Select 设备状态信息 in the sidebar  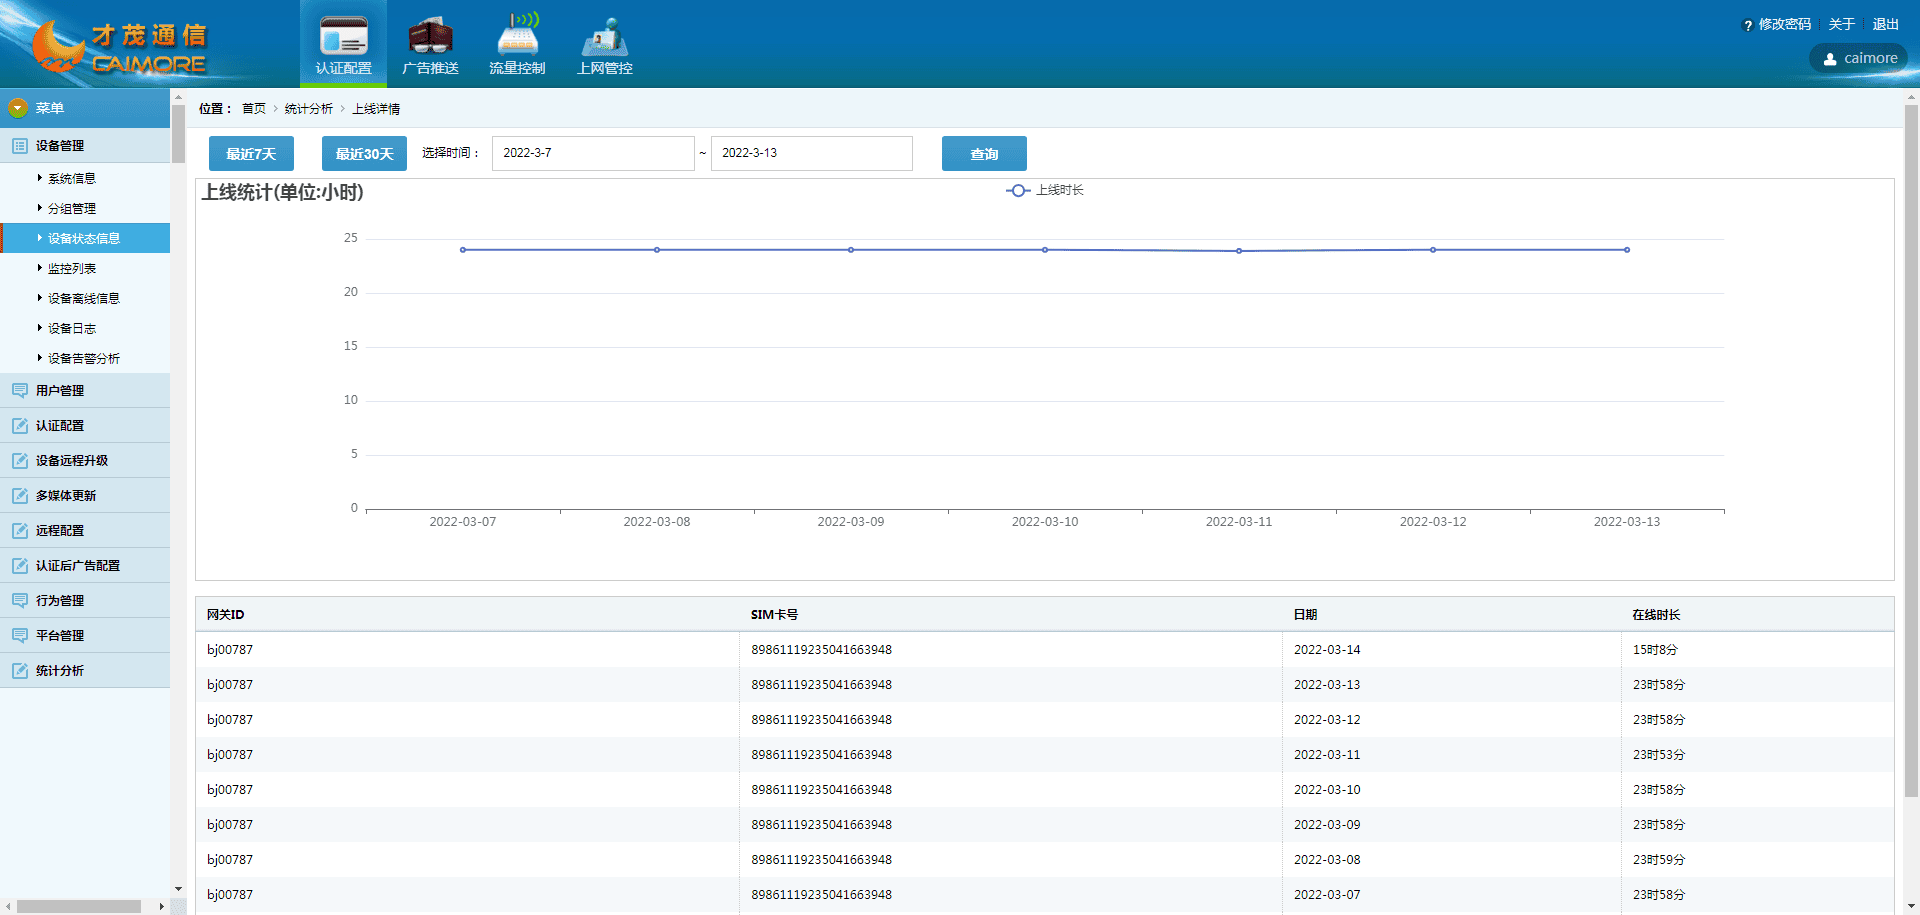(x=84, y=239)
